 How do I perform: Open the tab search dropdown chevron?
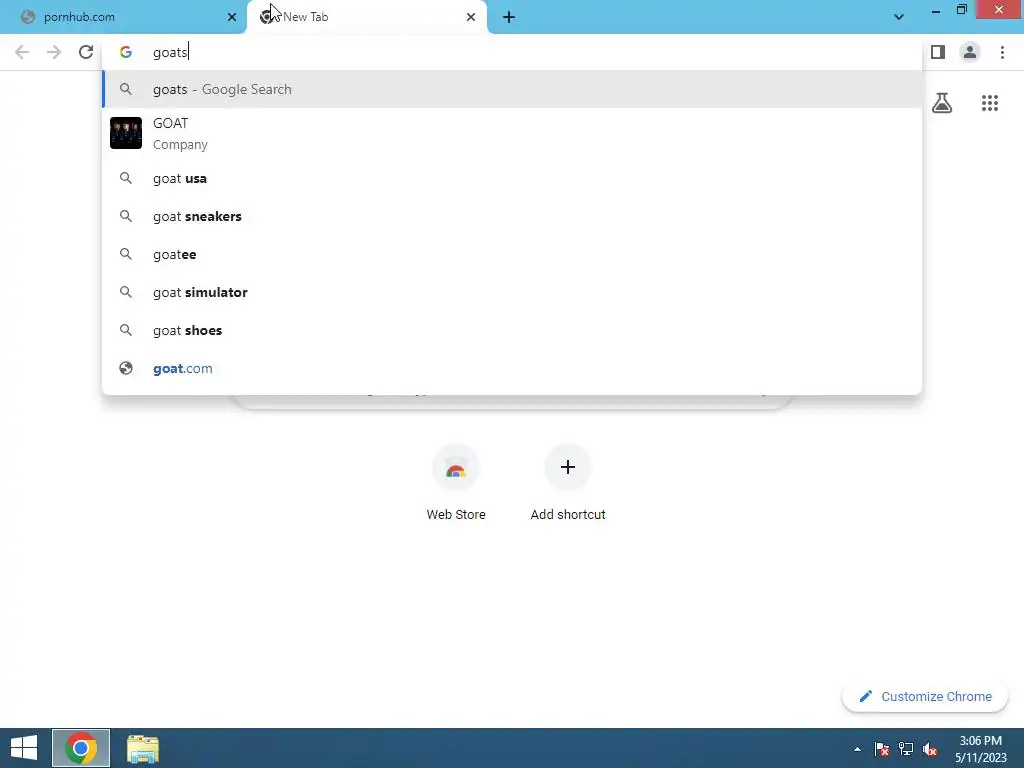[899, 17]
